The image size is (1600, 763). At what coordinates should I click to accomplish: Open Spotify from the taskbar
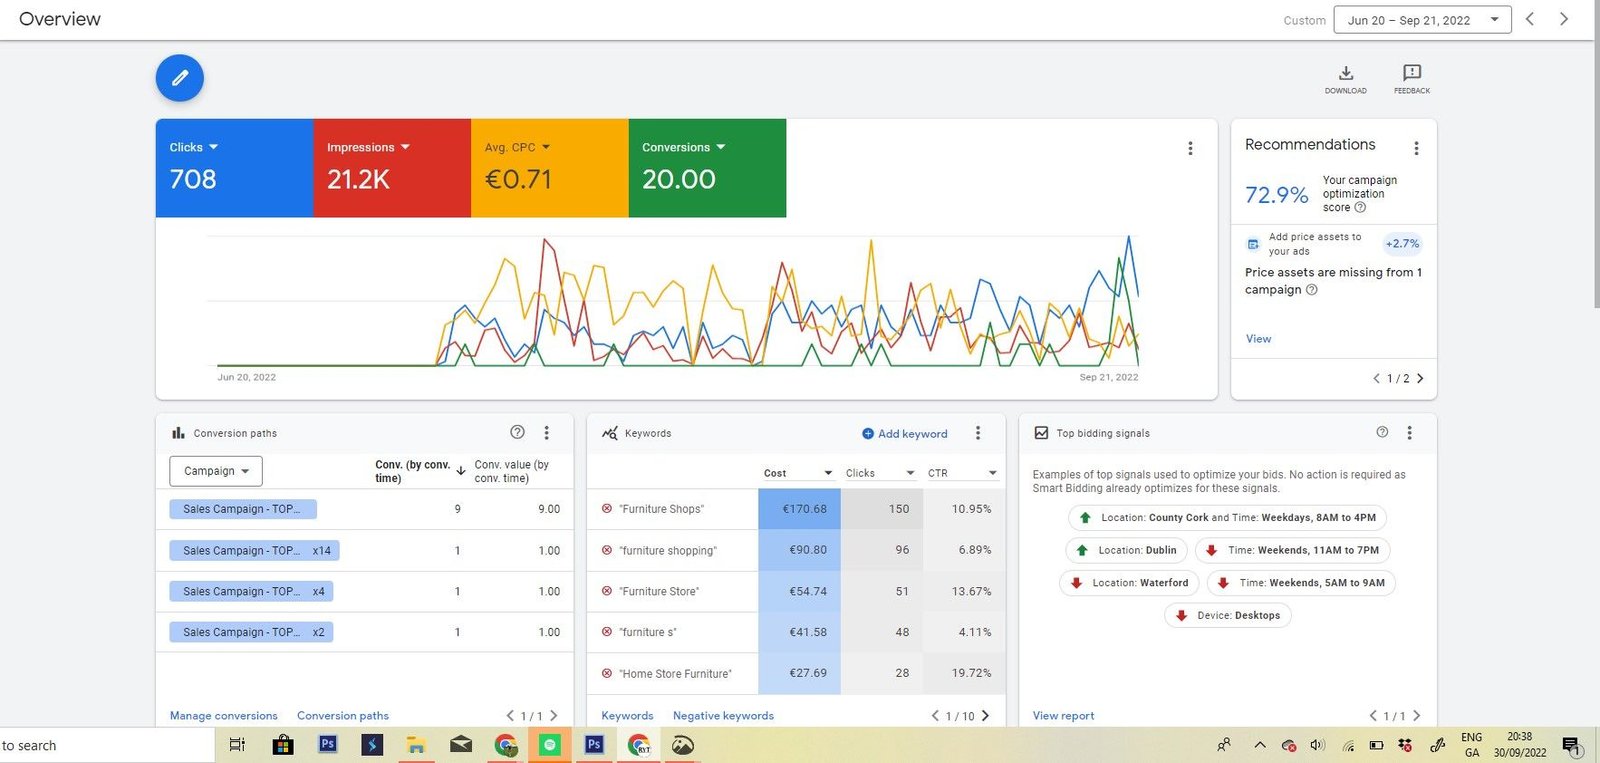pyautogui.click(x=549, y=745)
